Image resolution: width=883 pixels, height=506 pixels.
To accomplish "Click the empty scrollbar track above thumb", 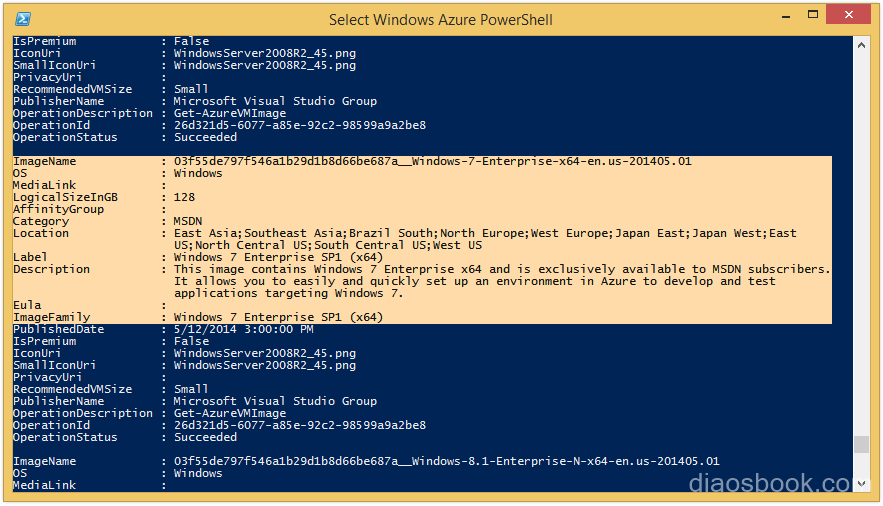I will [861, 242].
